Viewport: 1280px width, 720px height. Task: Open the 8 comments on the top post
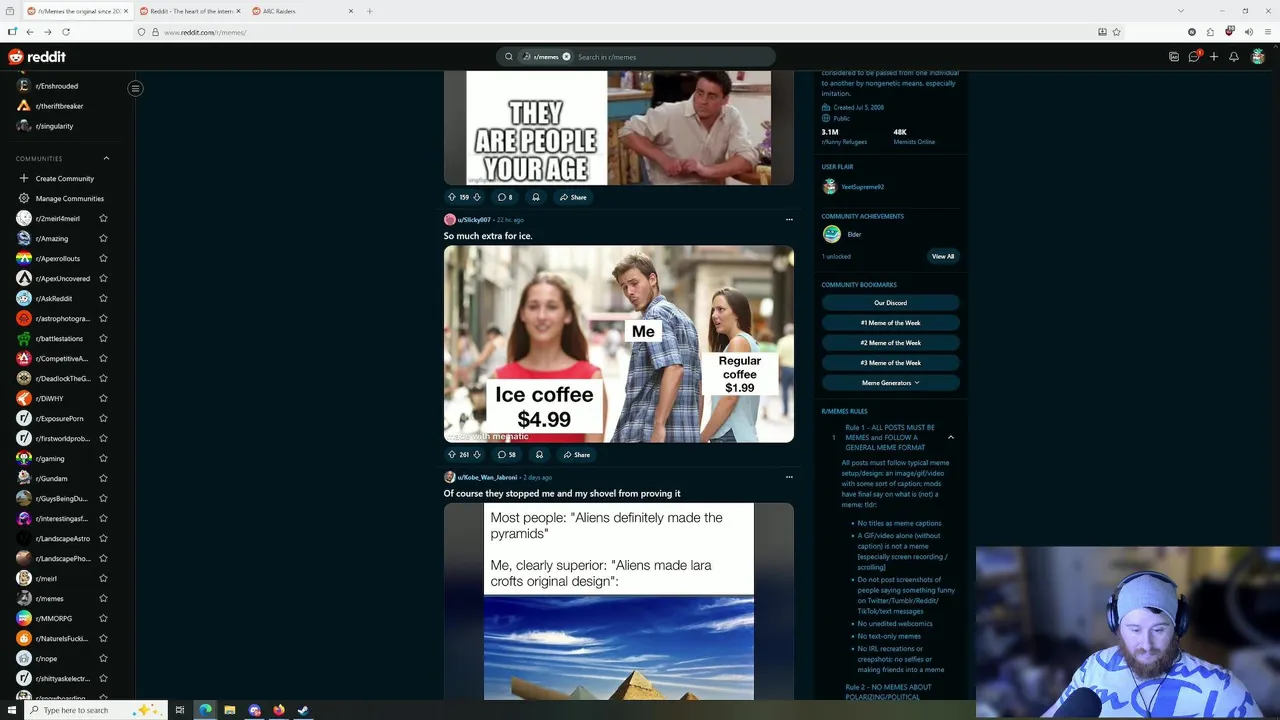[x=505, y=197]
